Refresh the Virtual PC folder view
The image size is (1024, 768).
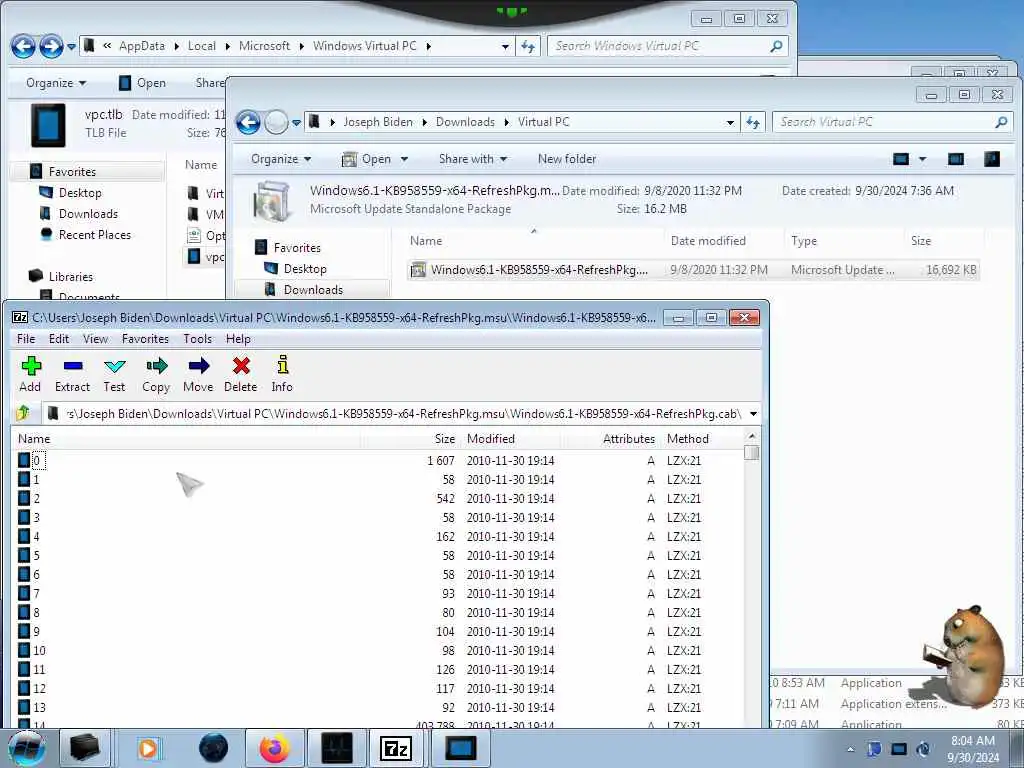coord(753,122)
